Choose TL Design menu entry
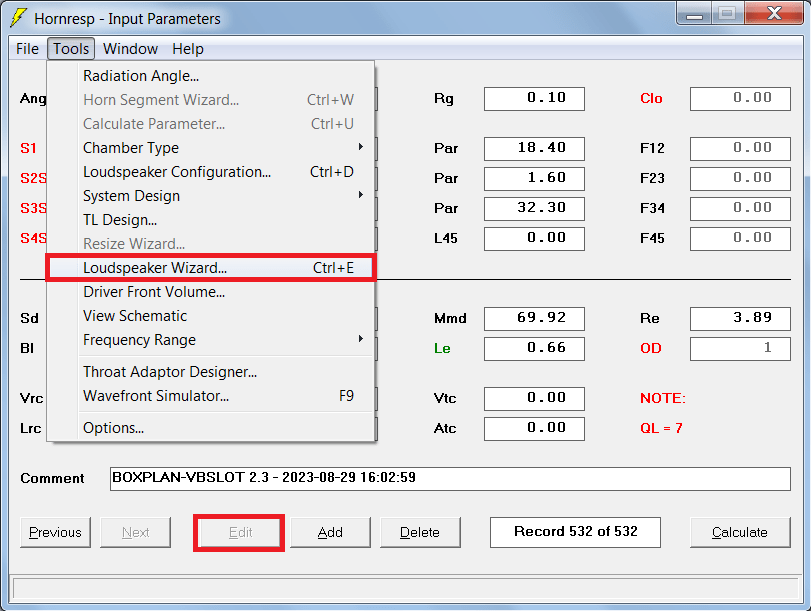The image size is (811, 611). 211,220
